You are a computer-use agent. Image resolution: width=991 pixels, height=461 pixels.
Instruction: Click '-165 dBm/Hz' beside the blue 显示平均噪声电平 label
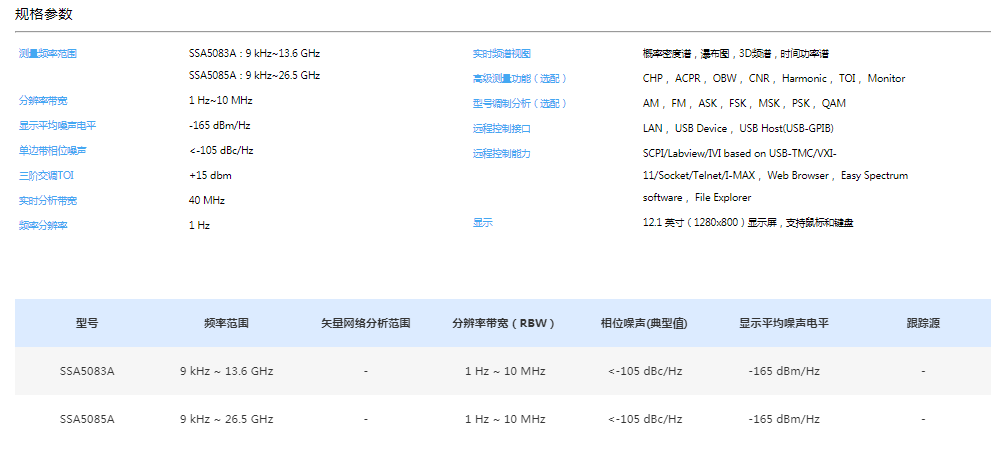pos(219,125)
